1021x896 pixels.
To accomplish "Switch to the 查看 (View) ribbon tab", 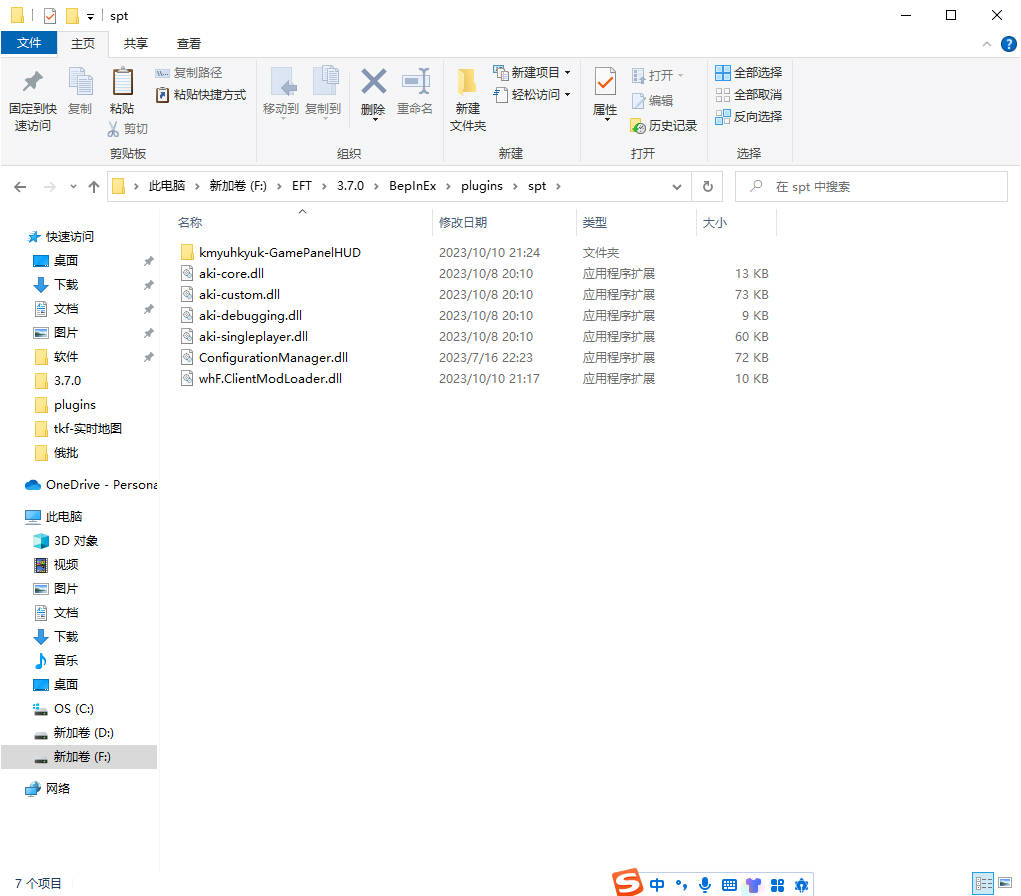I will 188,43.
